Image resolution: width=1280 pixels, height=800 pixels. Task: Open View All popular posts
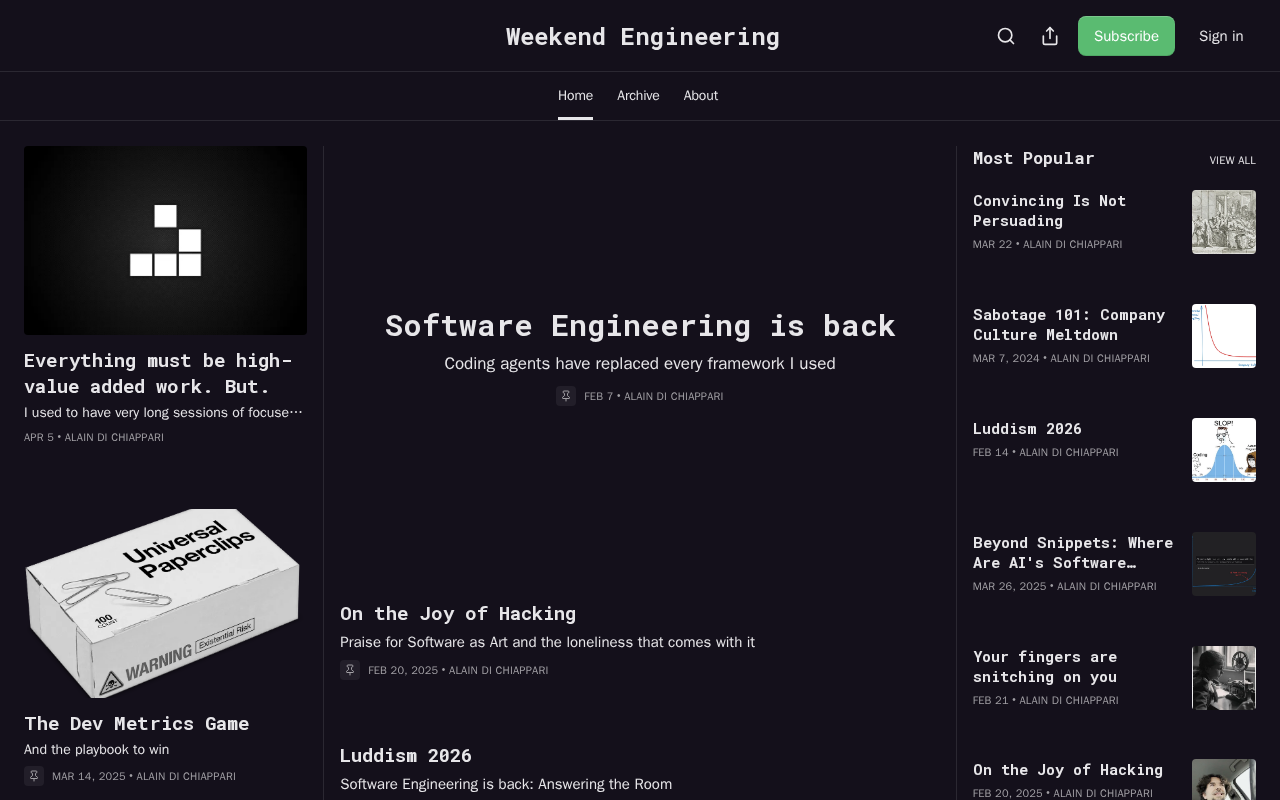(x=1232, y=160)
